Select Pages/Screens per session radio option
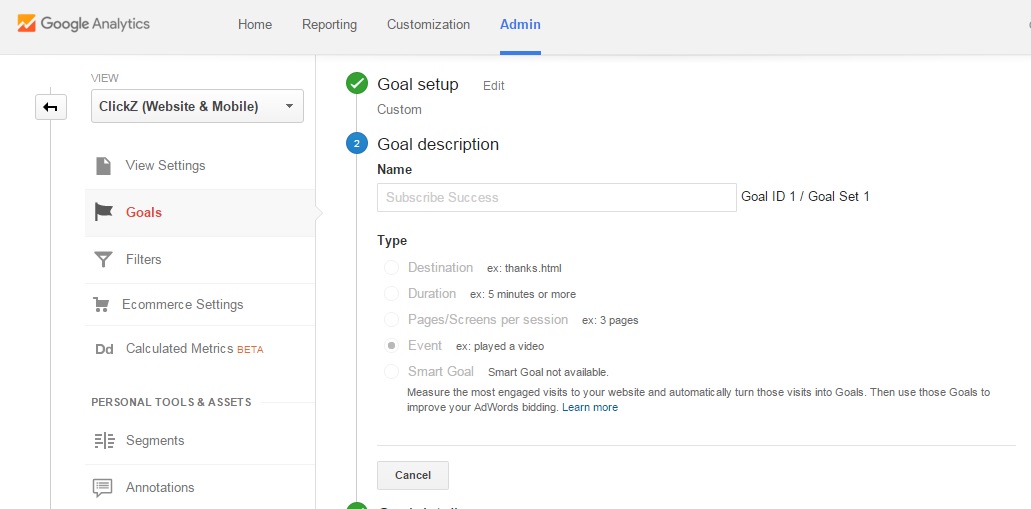 click(x=391, y=320)
